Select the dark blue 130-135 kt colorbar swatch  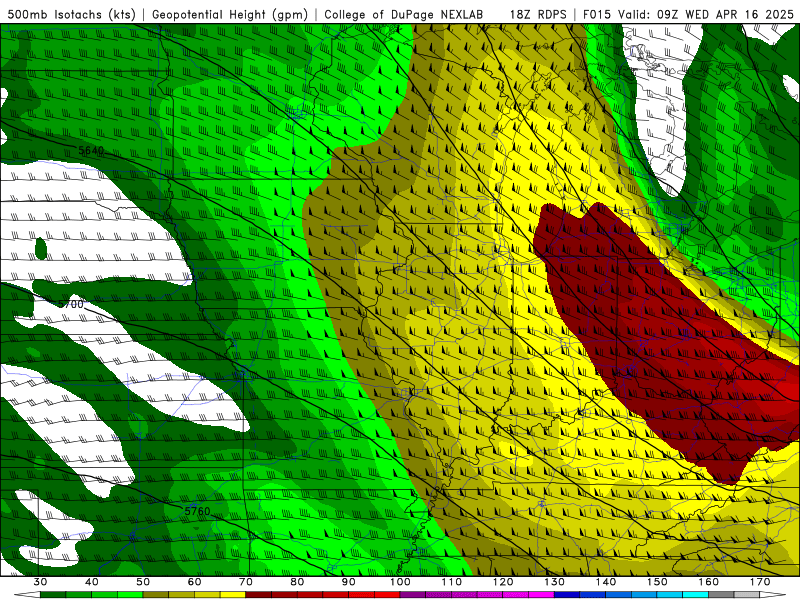click(x=567, y=595)
